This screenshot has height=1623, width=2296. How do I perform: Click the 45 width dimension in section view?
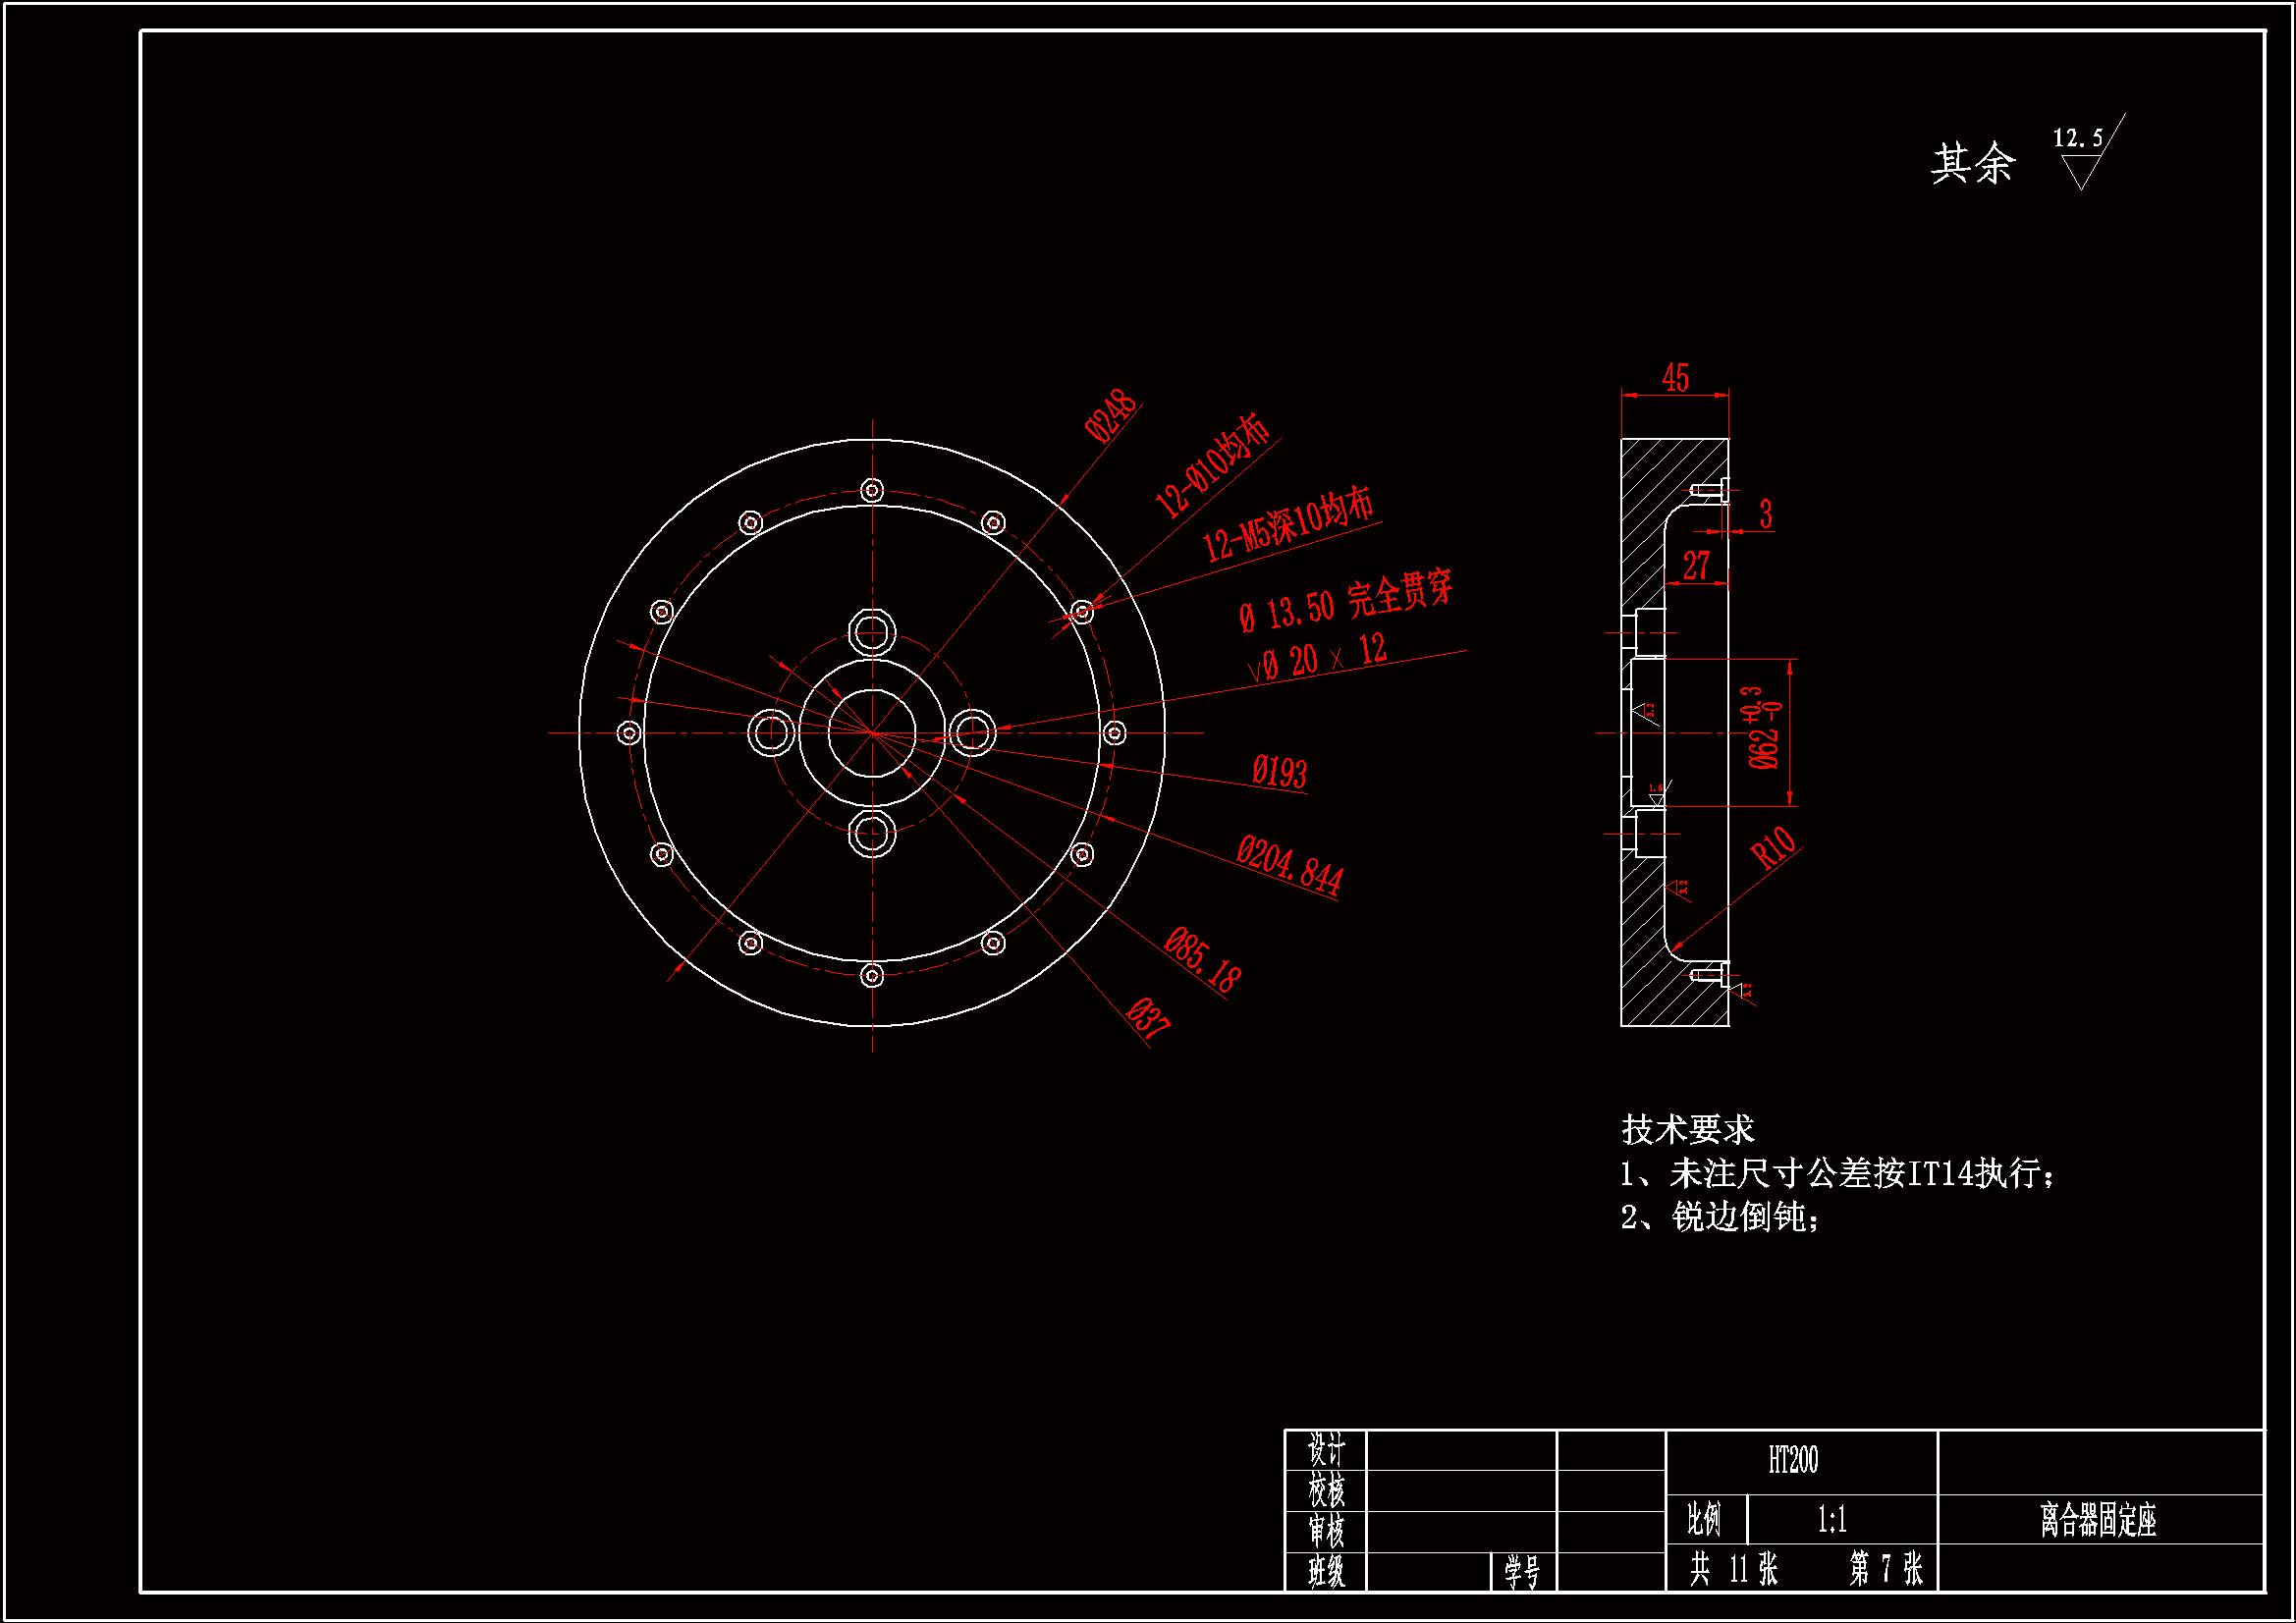coord(1675,378)
